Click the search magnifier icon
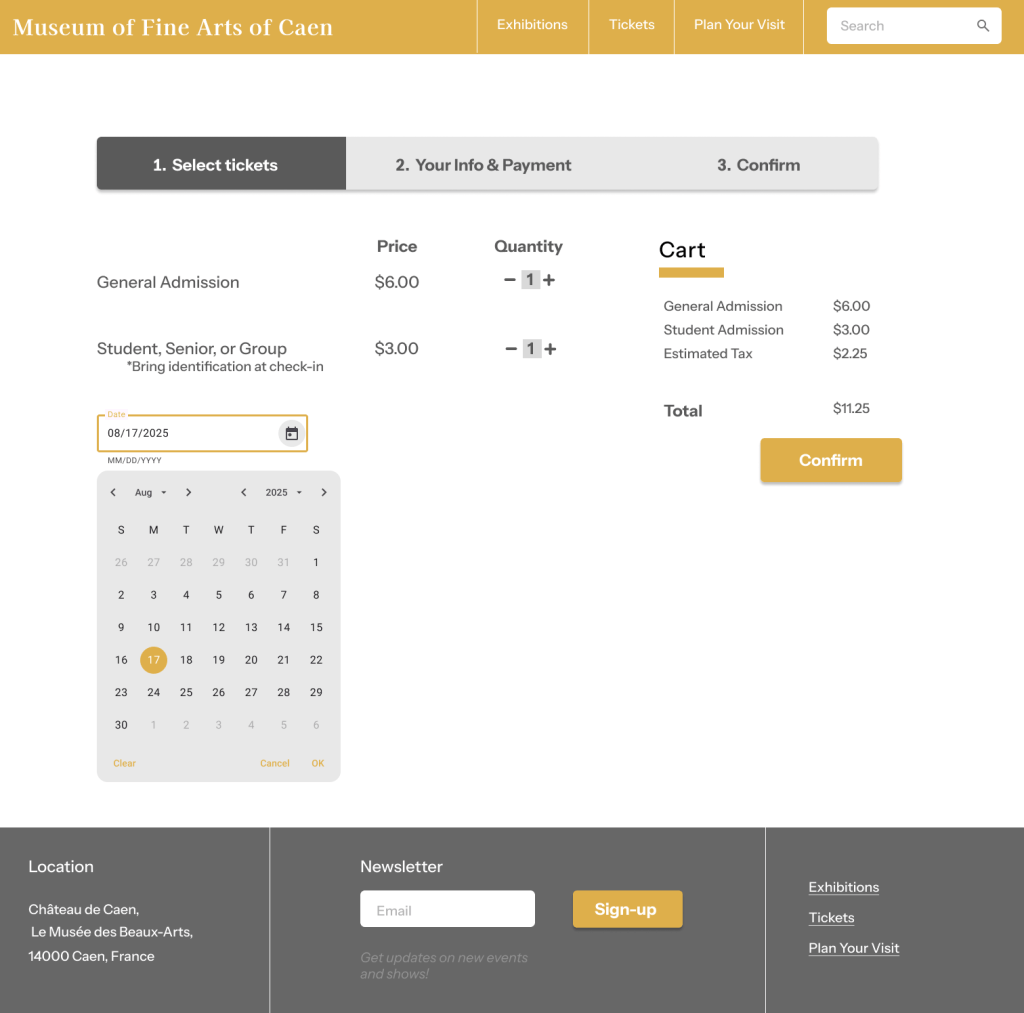 click(983, 26)
